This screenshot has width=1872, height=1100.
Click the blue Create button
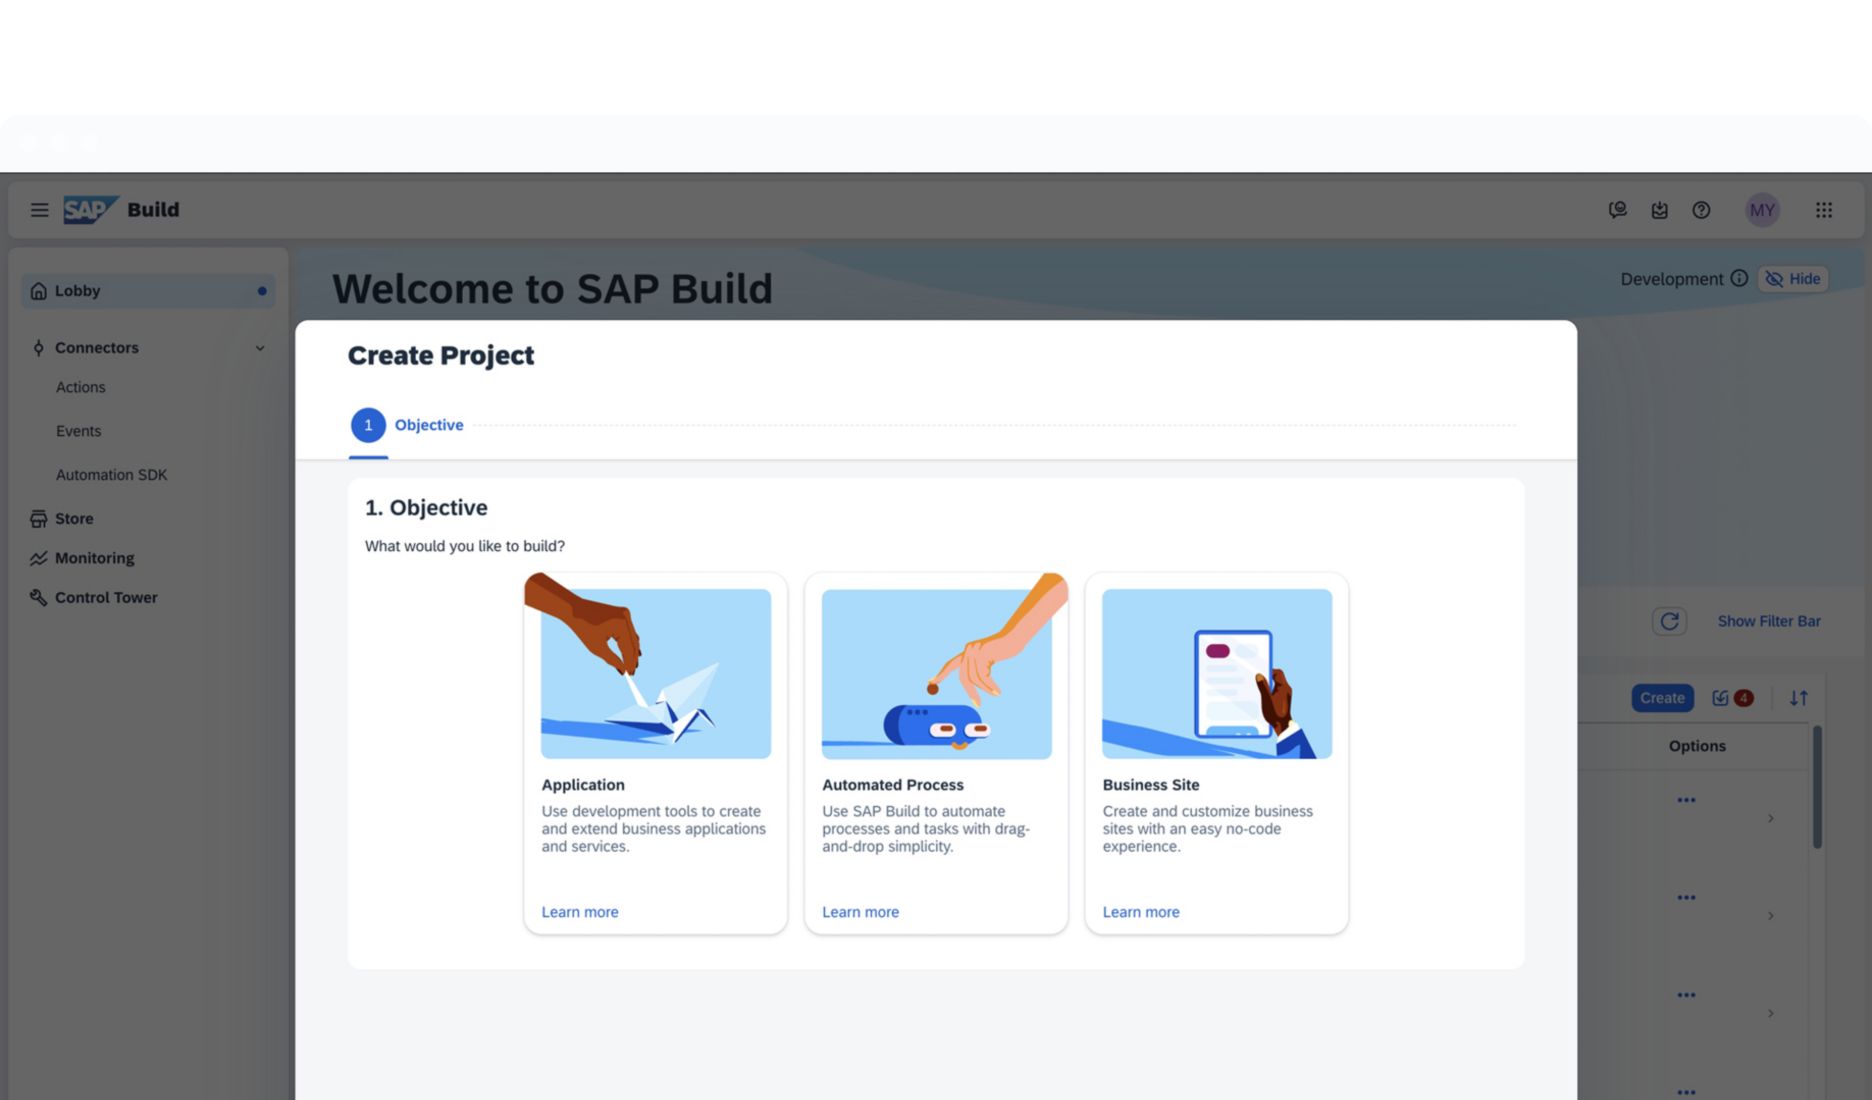[x=1661, y=698]
